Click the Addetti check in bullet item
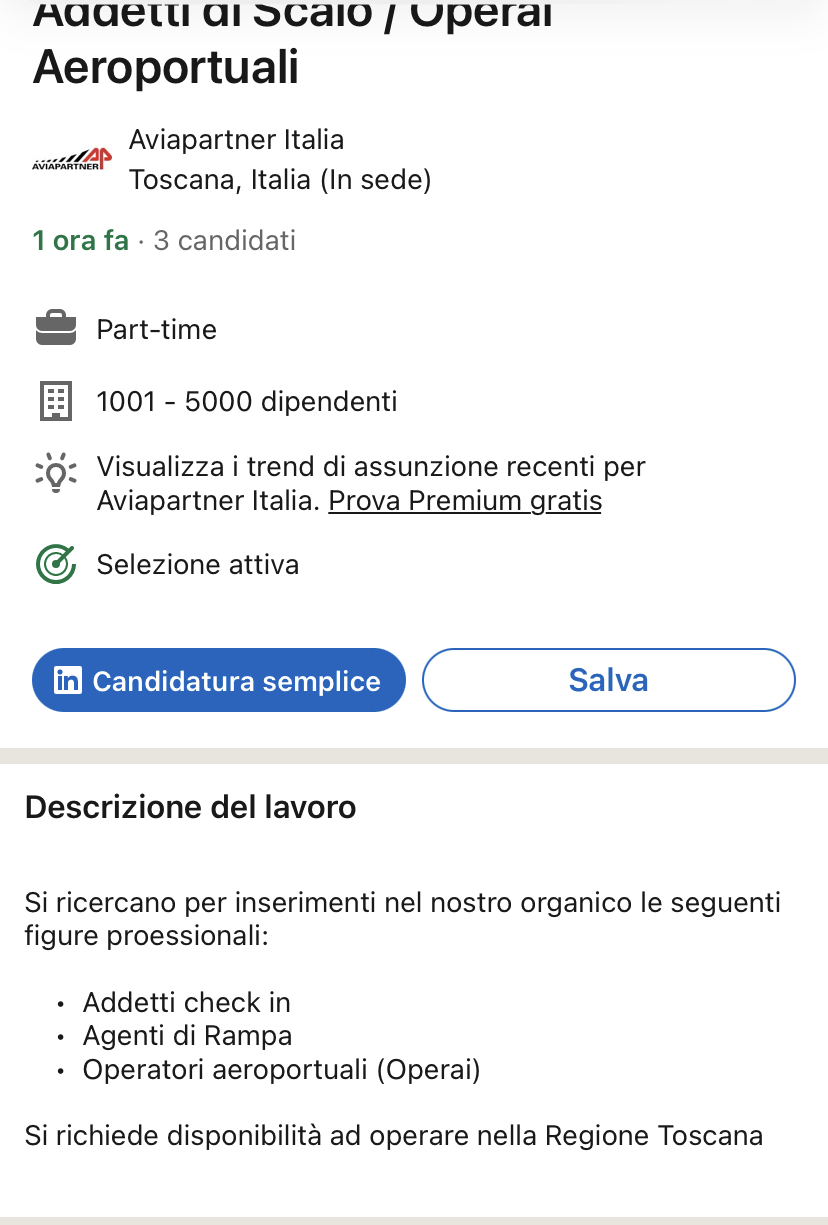The width and height of the screenshot is (828, 1225). click(187, 1002)
